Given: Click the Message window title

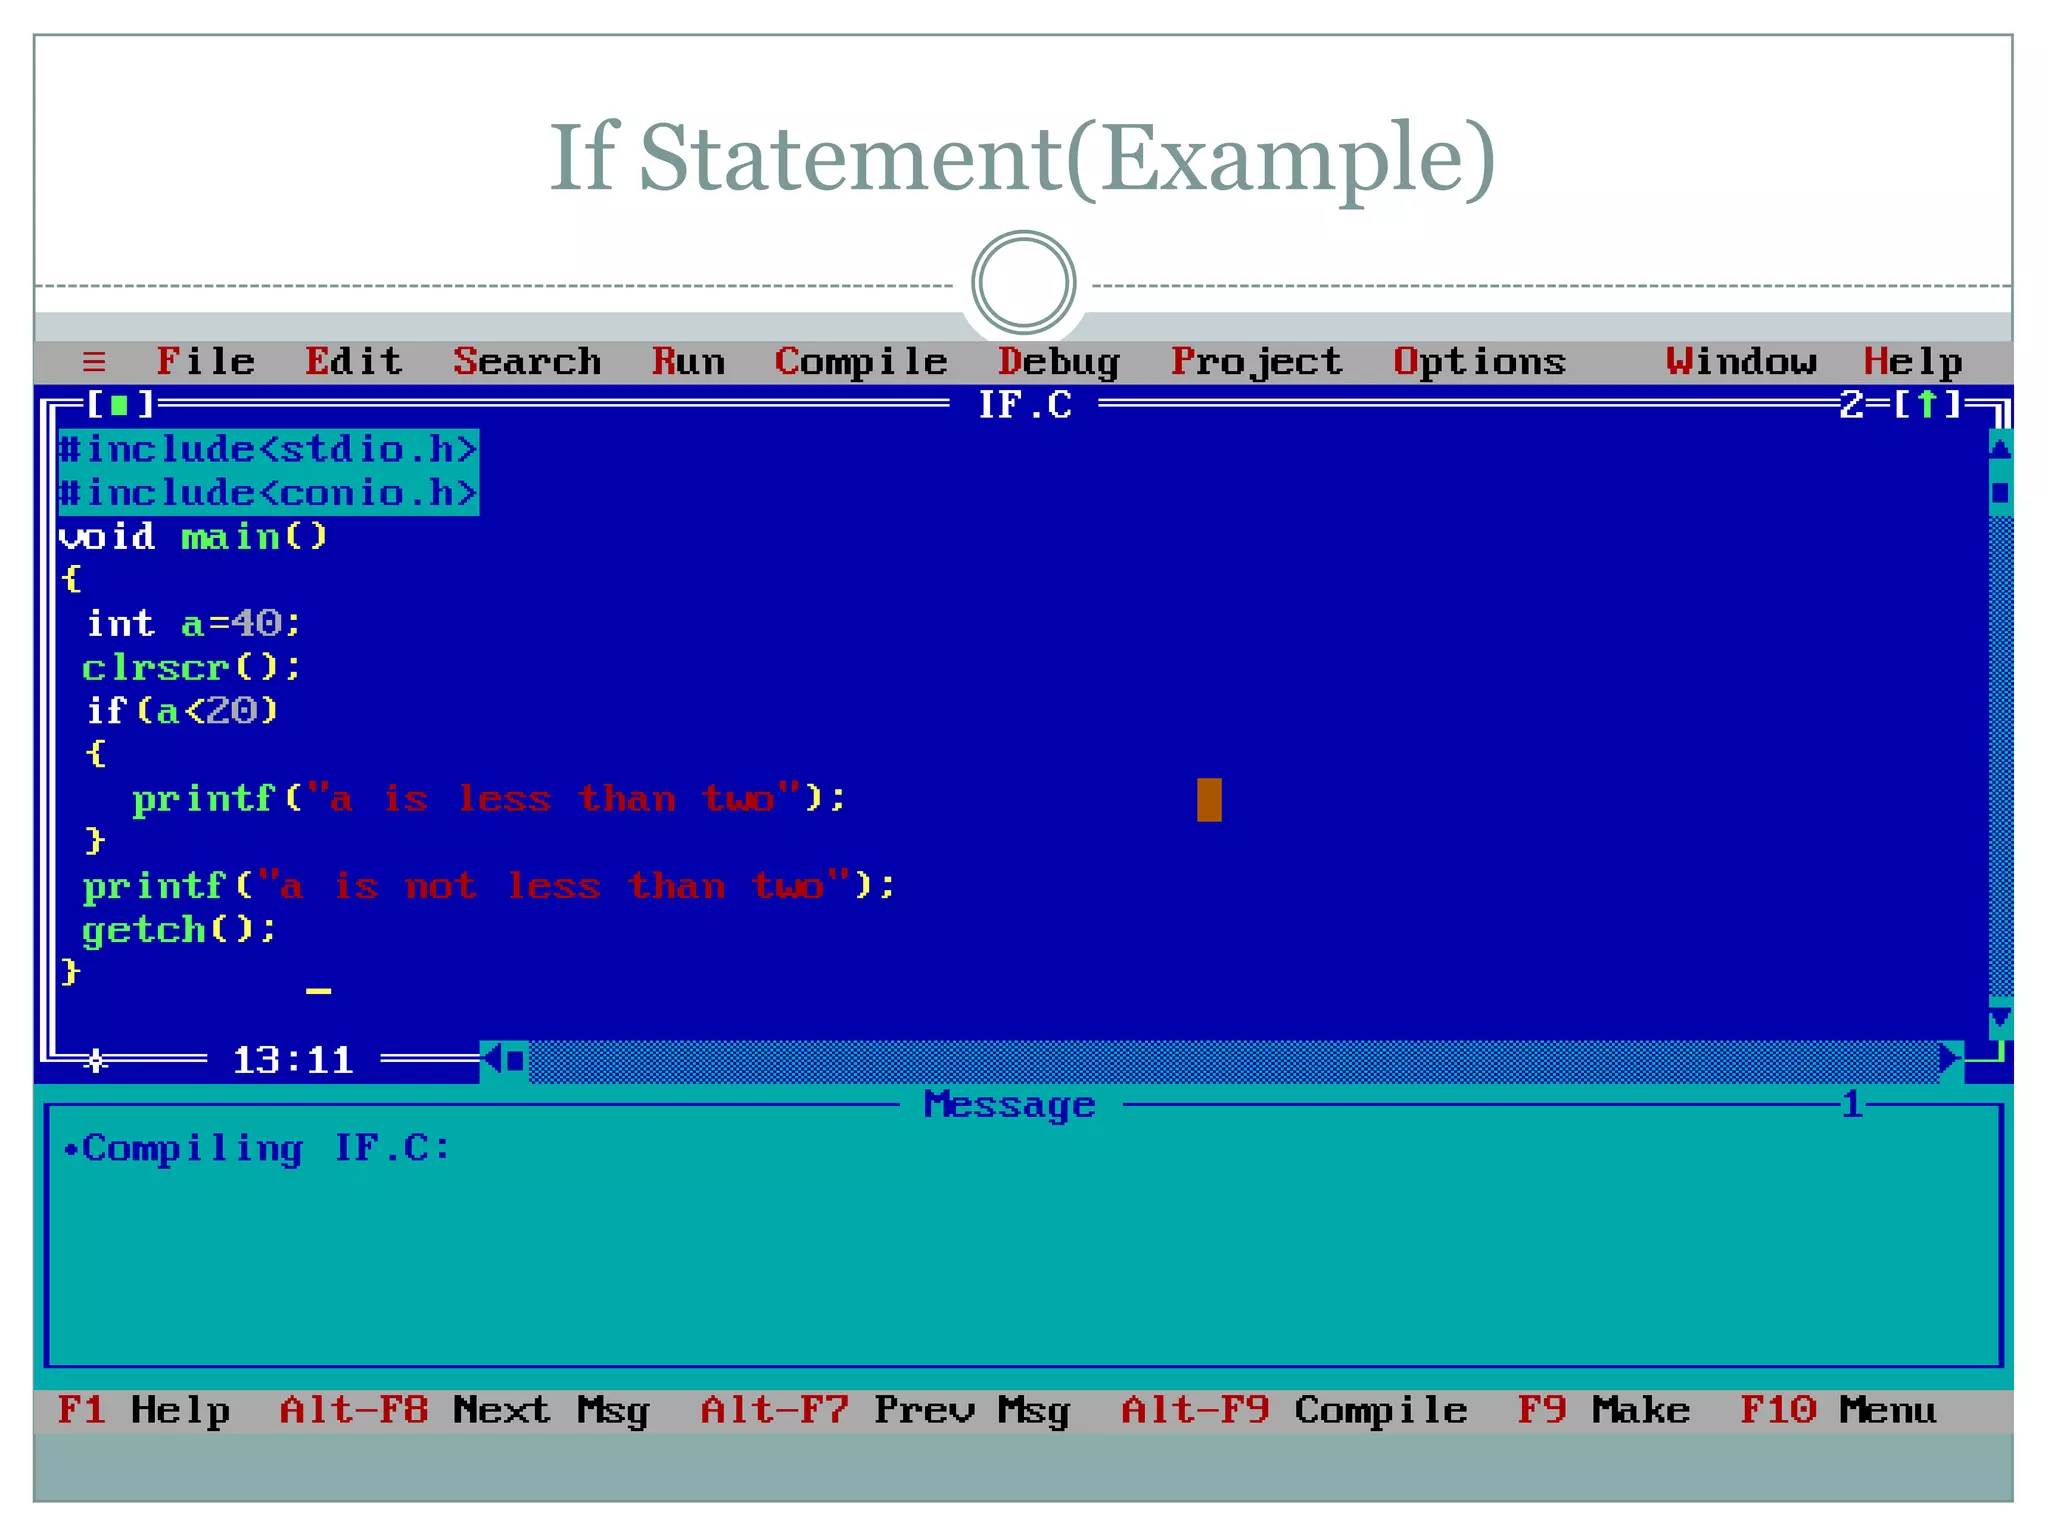Looking at the screenshot, I should point(1010,1105).
